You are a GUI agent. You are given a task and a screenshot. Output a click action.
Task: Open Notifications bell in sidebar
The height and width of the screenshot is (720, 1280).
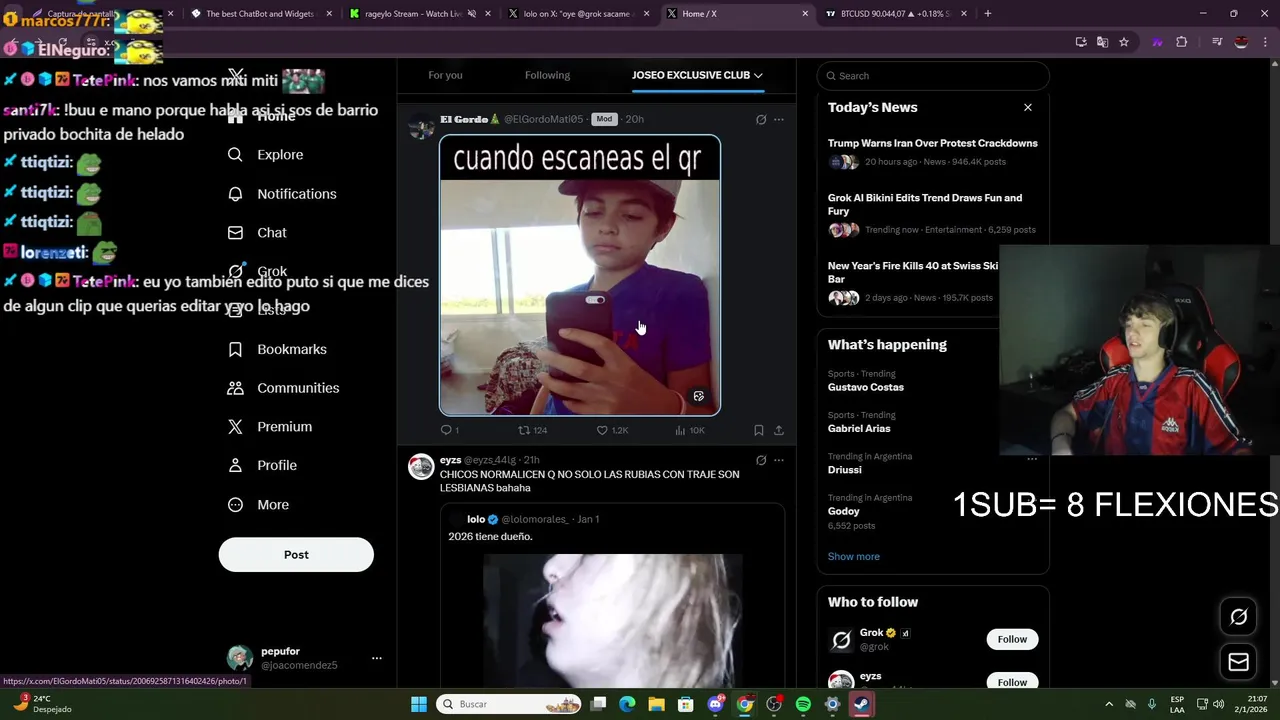282,194
